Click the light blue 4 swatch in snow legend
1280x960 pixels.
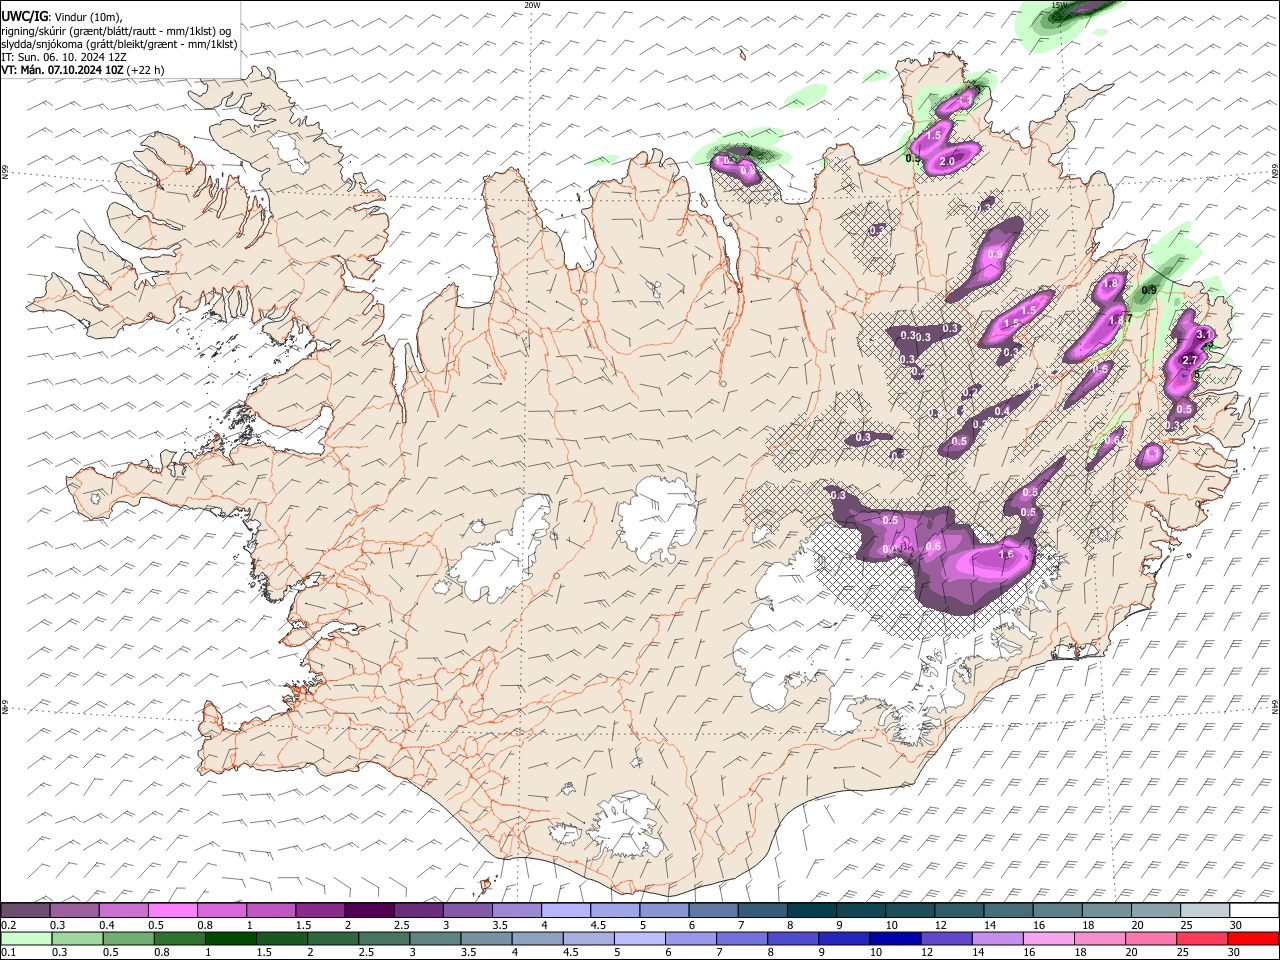click(x=565, y=911)
